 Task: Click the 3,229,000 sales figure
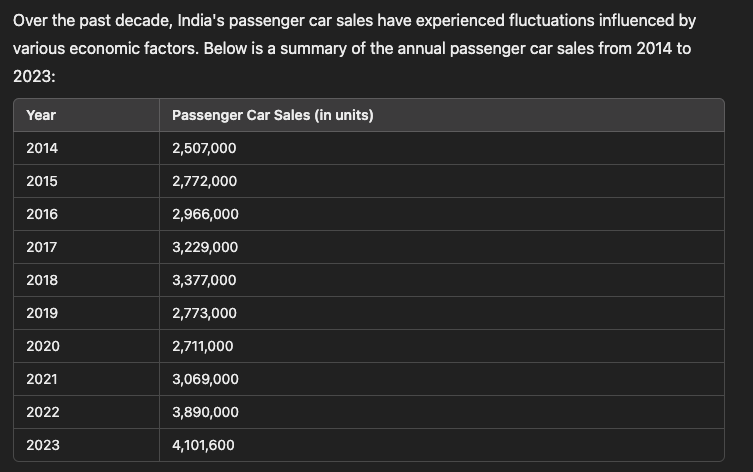coord(205,247)
